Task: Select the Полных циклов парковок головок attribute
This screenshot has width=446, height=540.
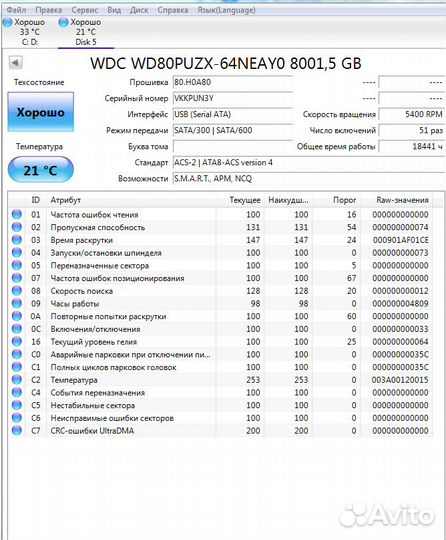Action: click(113, 367)
